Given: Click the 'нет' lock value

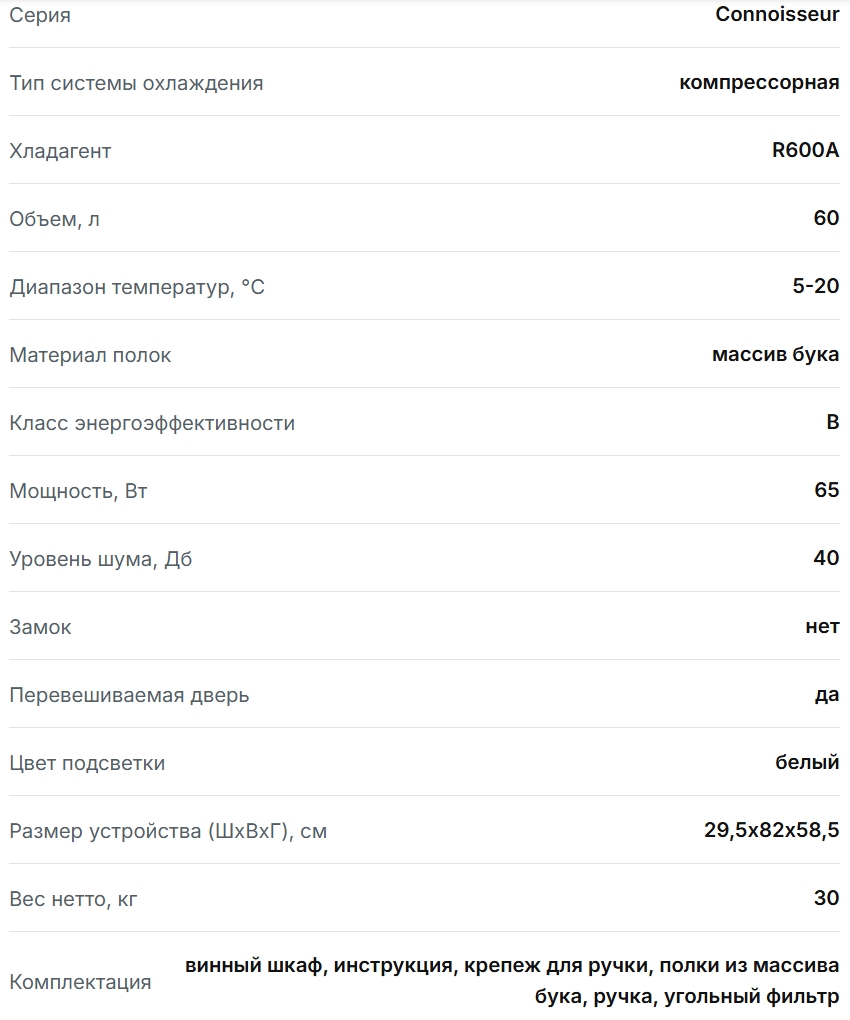Looking at the screenshot, I should 822,626.
